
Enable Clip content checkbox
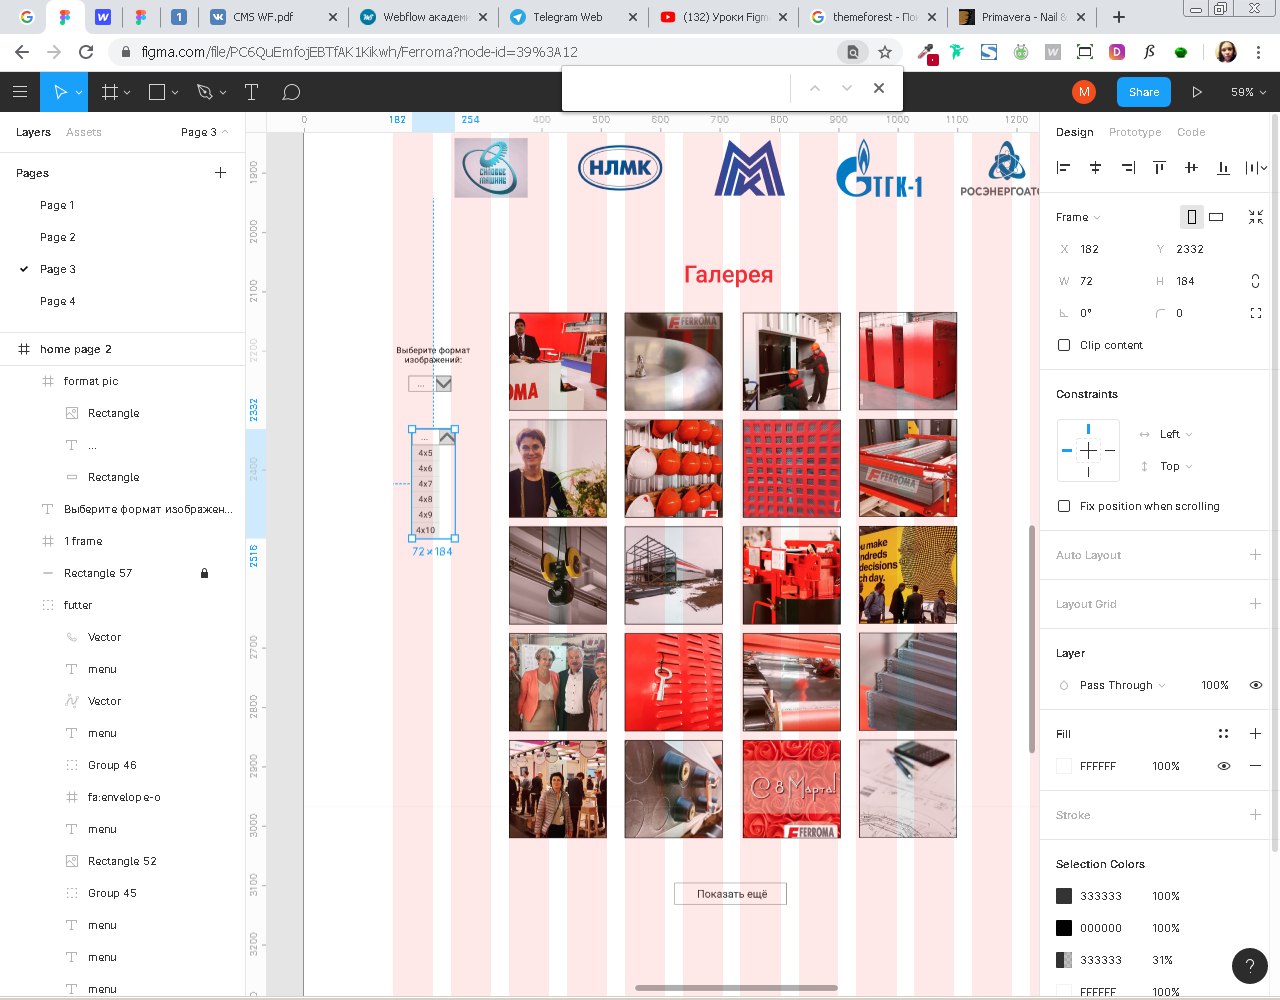tap(1064, 345)
